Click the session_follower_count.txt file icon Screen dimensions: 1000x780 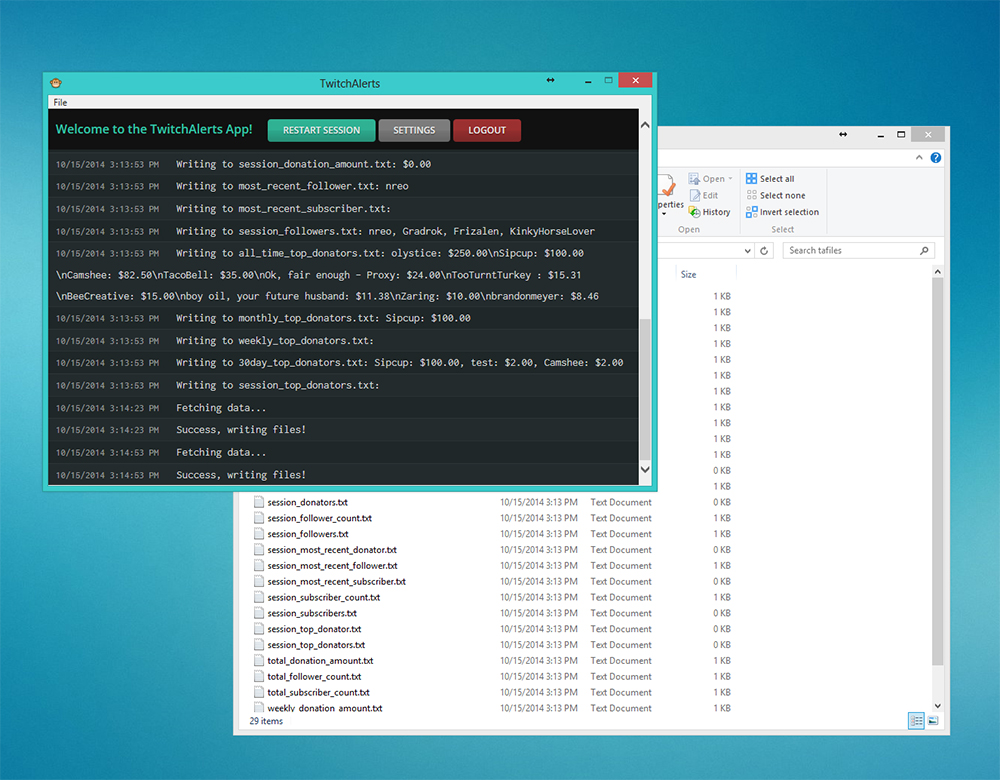pyautogui.click(x=259, y=518)
